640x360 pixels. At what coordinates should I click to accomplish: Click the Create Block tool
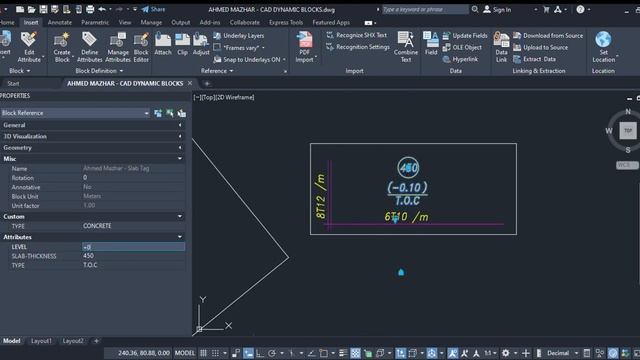(62, 47)
